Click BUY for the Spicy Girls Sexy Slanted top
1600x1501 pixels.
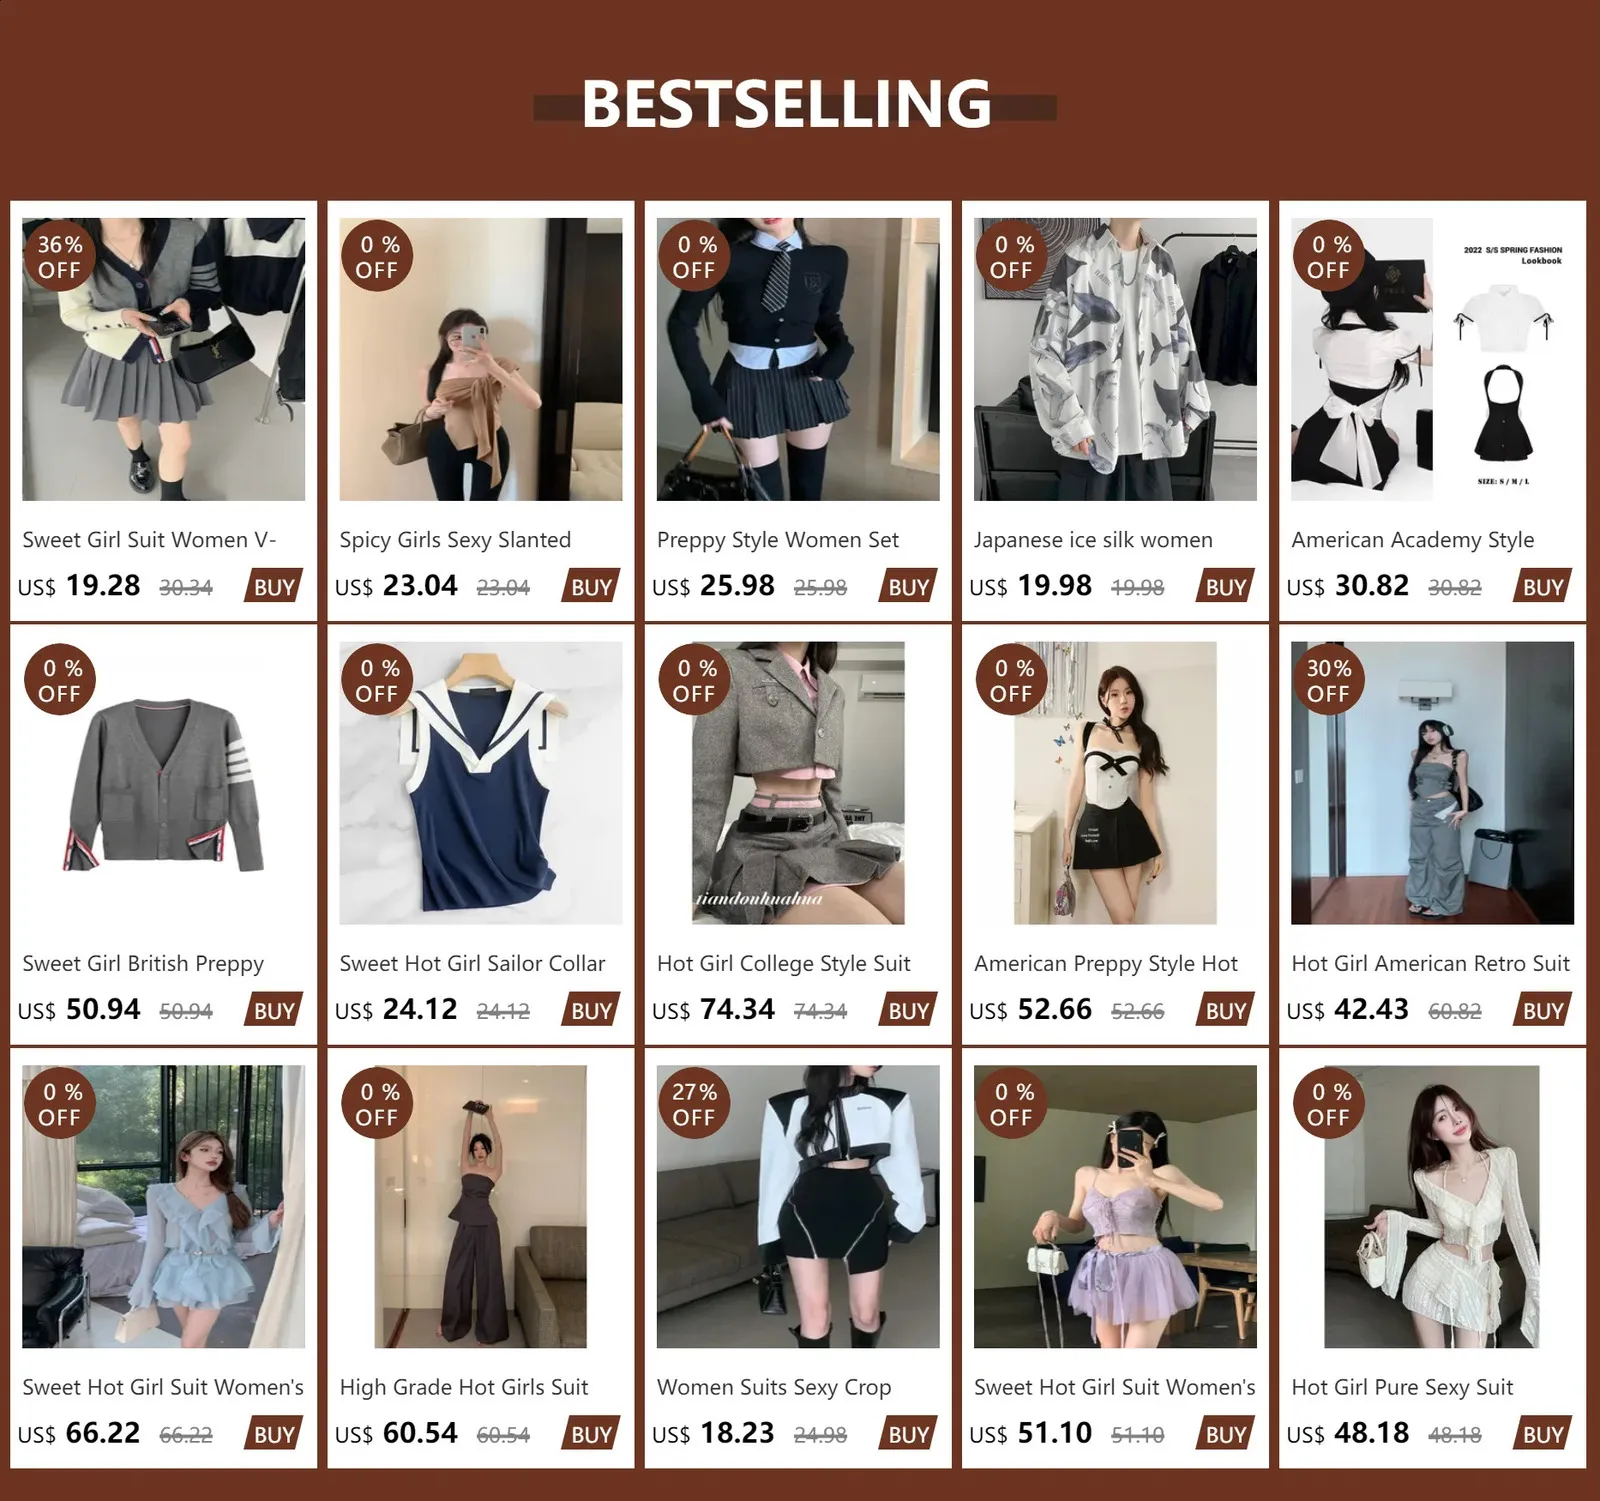[x=591, y=587]
